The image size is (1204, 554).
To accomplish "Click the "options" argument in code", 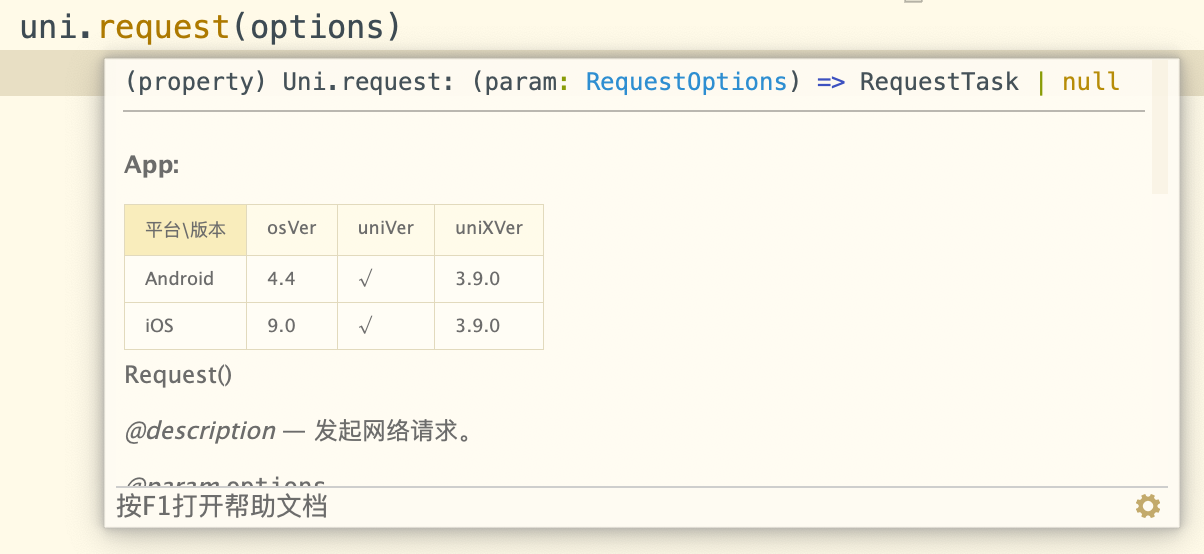I will [317, 27].
